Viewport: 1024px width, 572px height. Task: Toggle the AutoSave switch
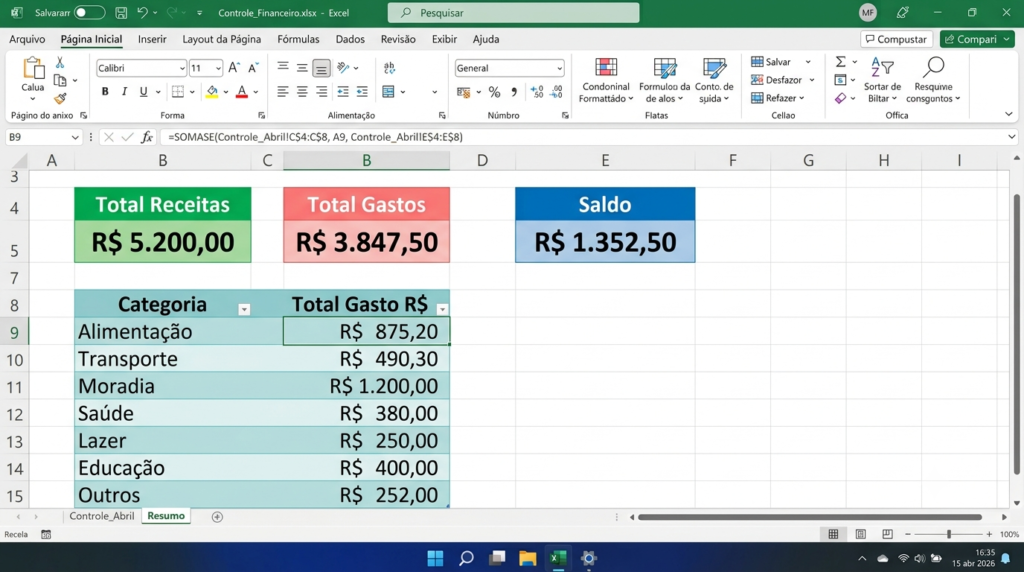pyautogui.click(x=89, y=12)
